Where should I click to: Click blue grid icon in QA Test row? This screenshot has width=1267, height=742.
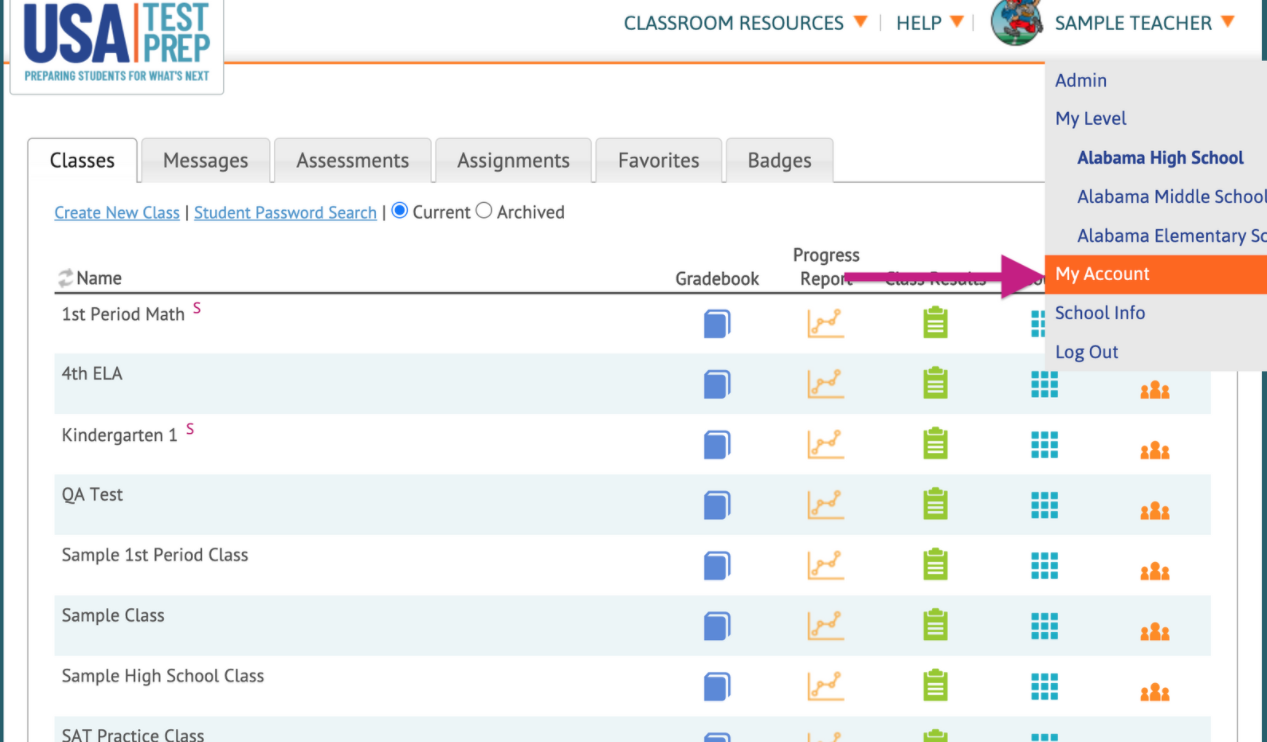point(1044,506)
